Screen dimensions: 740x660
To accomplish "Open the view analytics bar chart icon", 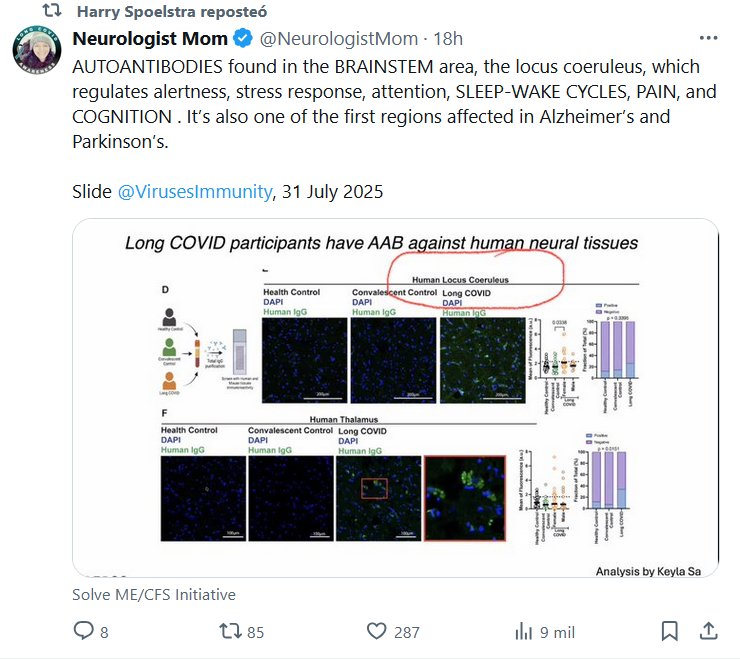I will [x=523, y=631].
